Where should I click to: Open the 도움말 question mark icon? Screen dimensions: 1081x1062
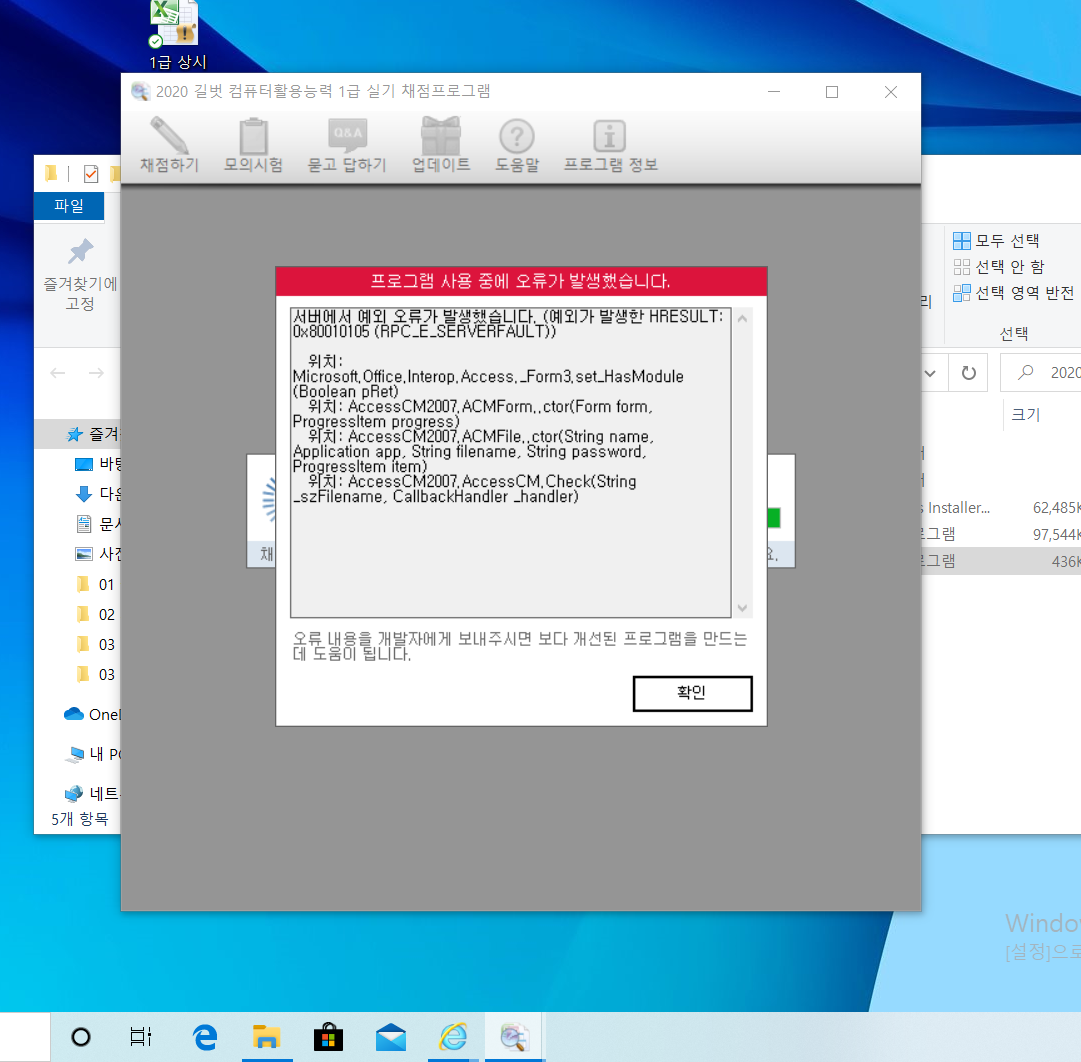coord(517,137)
